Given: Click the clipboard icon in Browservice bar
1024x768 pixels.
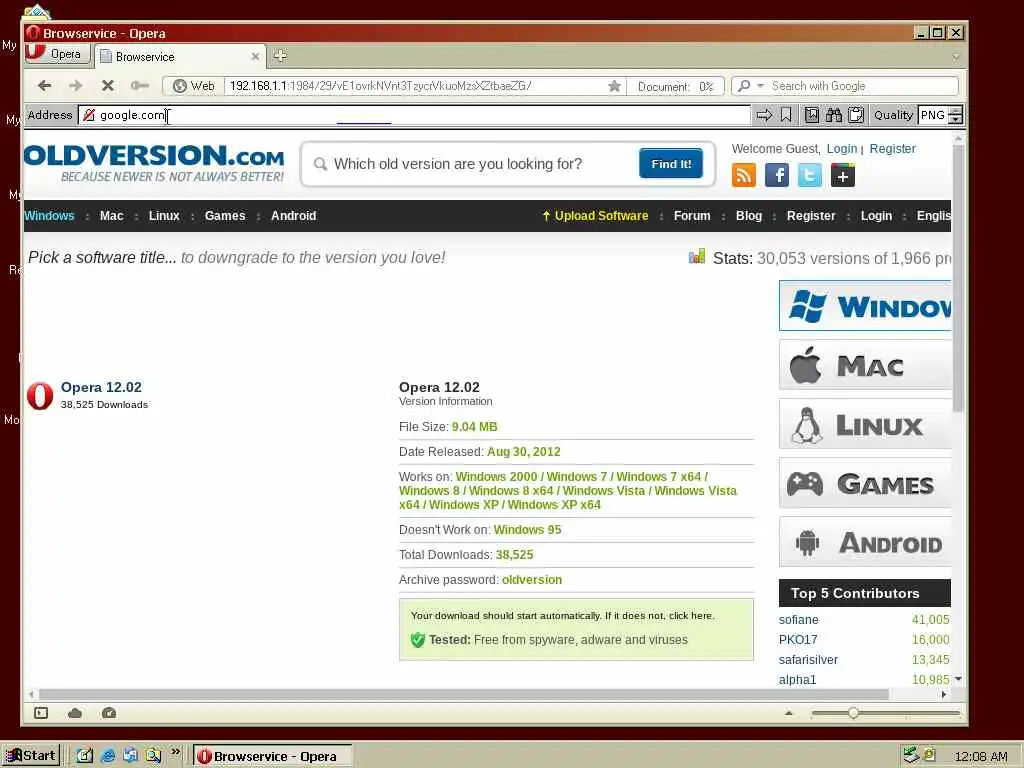Looking at the screenshot, I should 856,116.
